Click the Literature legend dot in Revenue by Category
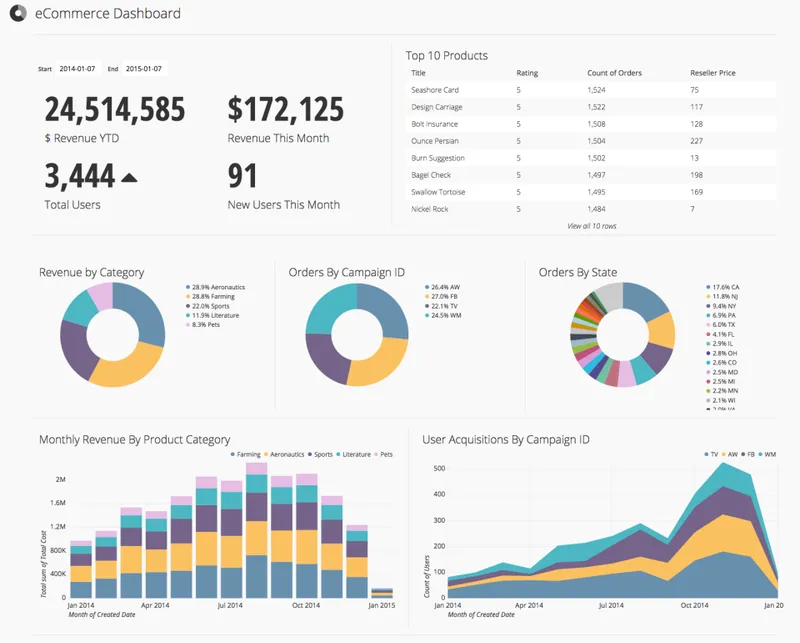Viewport: 800px width, 643px height. click(x=188, y=315)
